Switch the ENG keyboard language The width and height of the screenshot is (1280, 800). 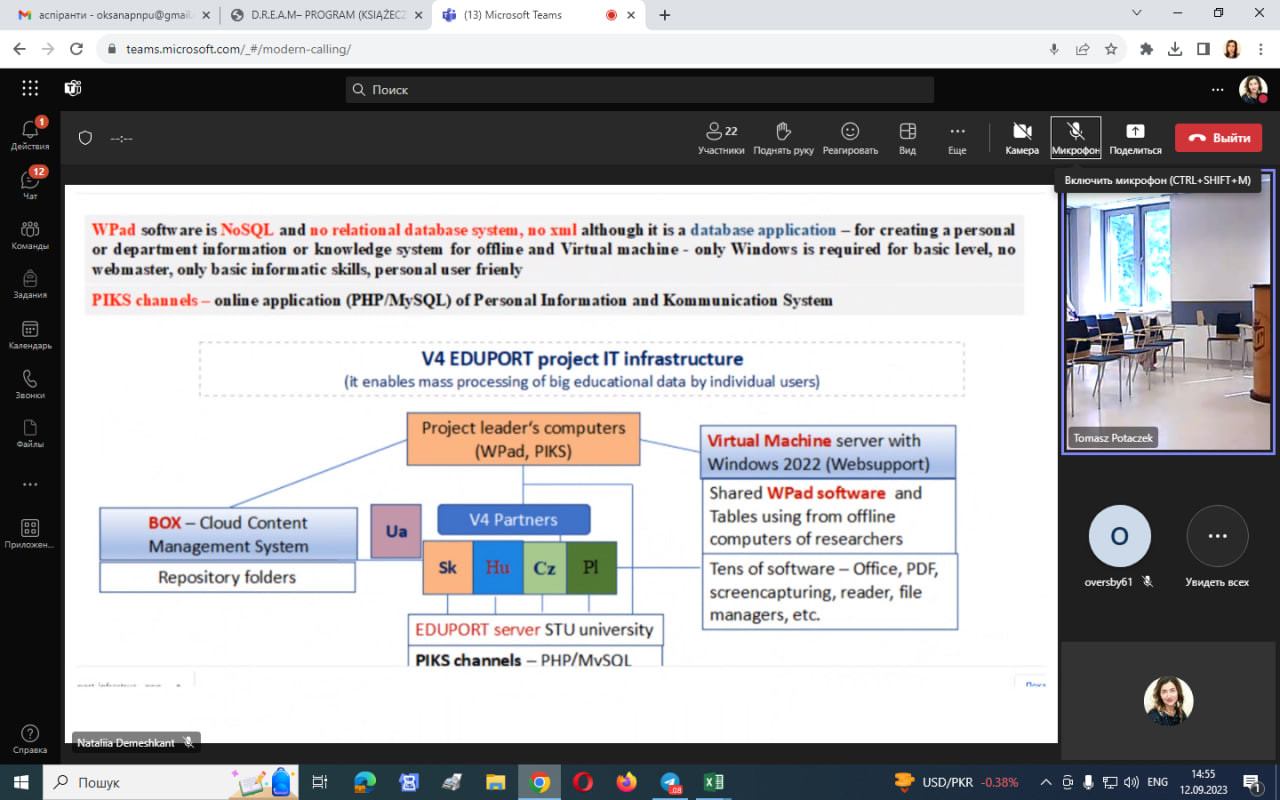[1157, 782]
